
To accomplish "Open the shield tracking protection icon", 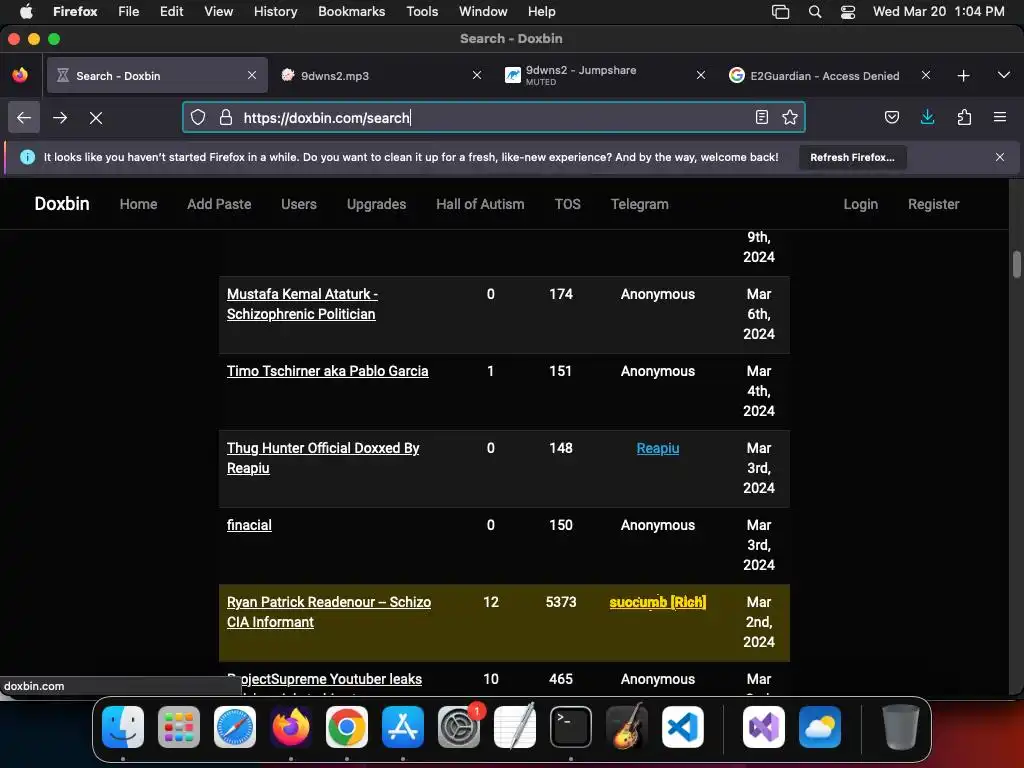I will click(198, 118).
